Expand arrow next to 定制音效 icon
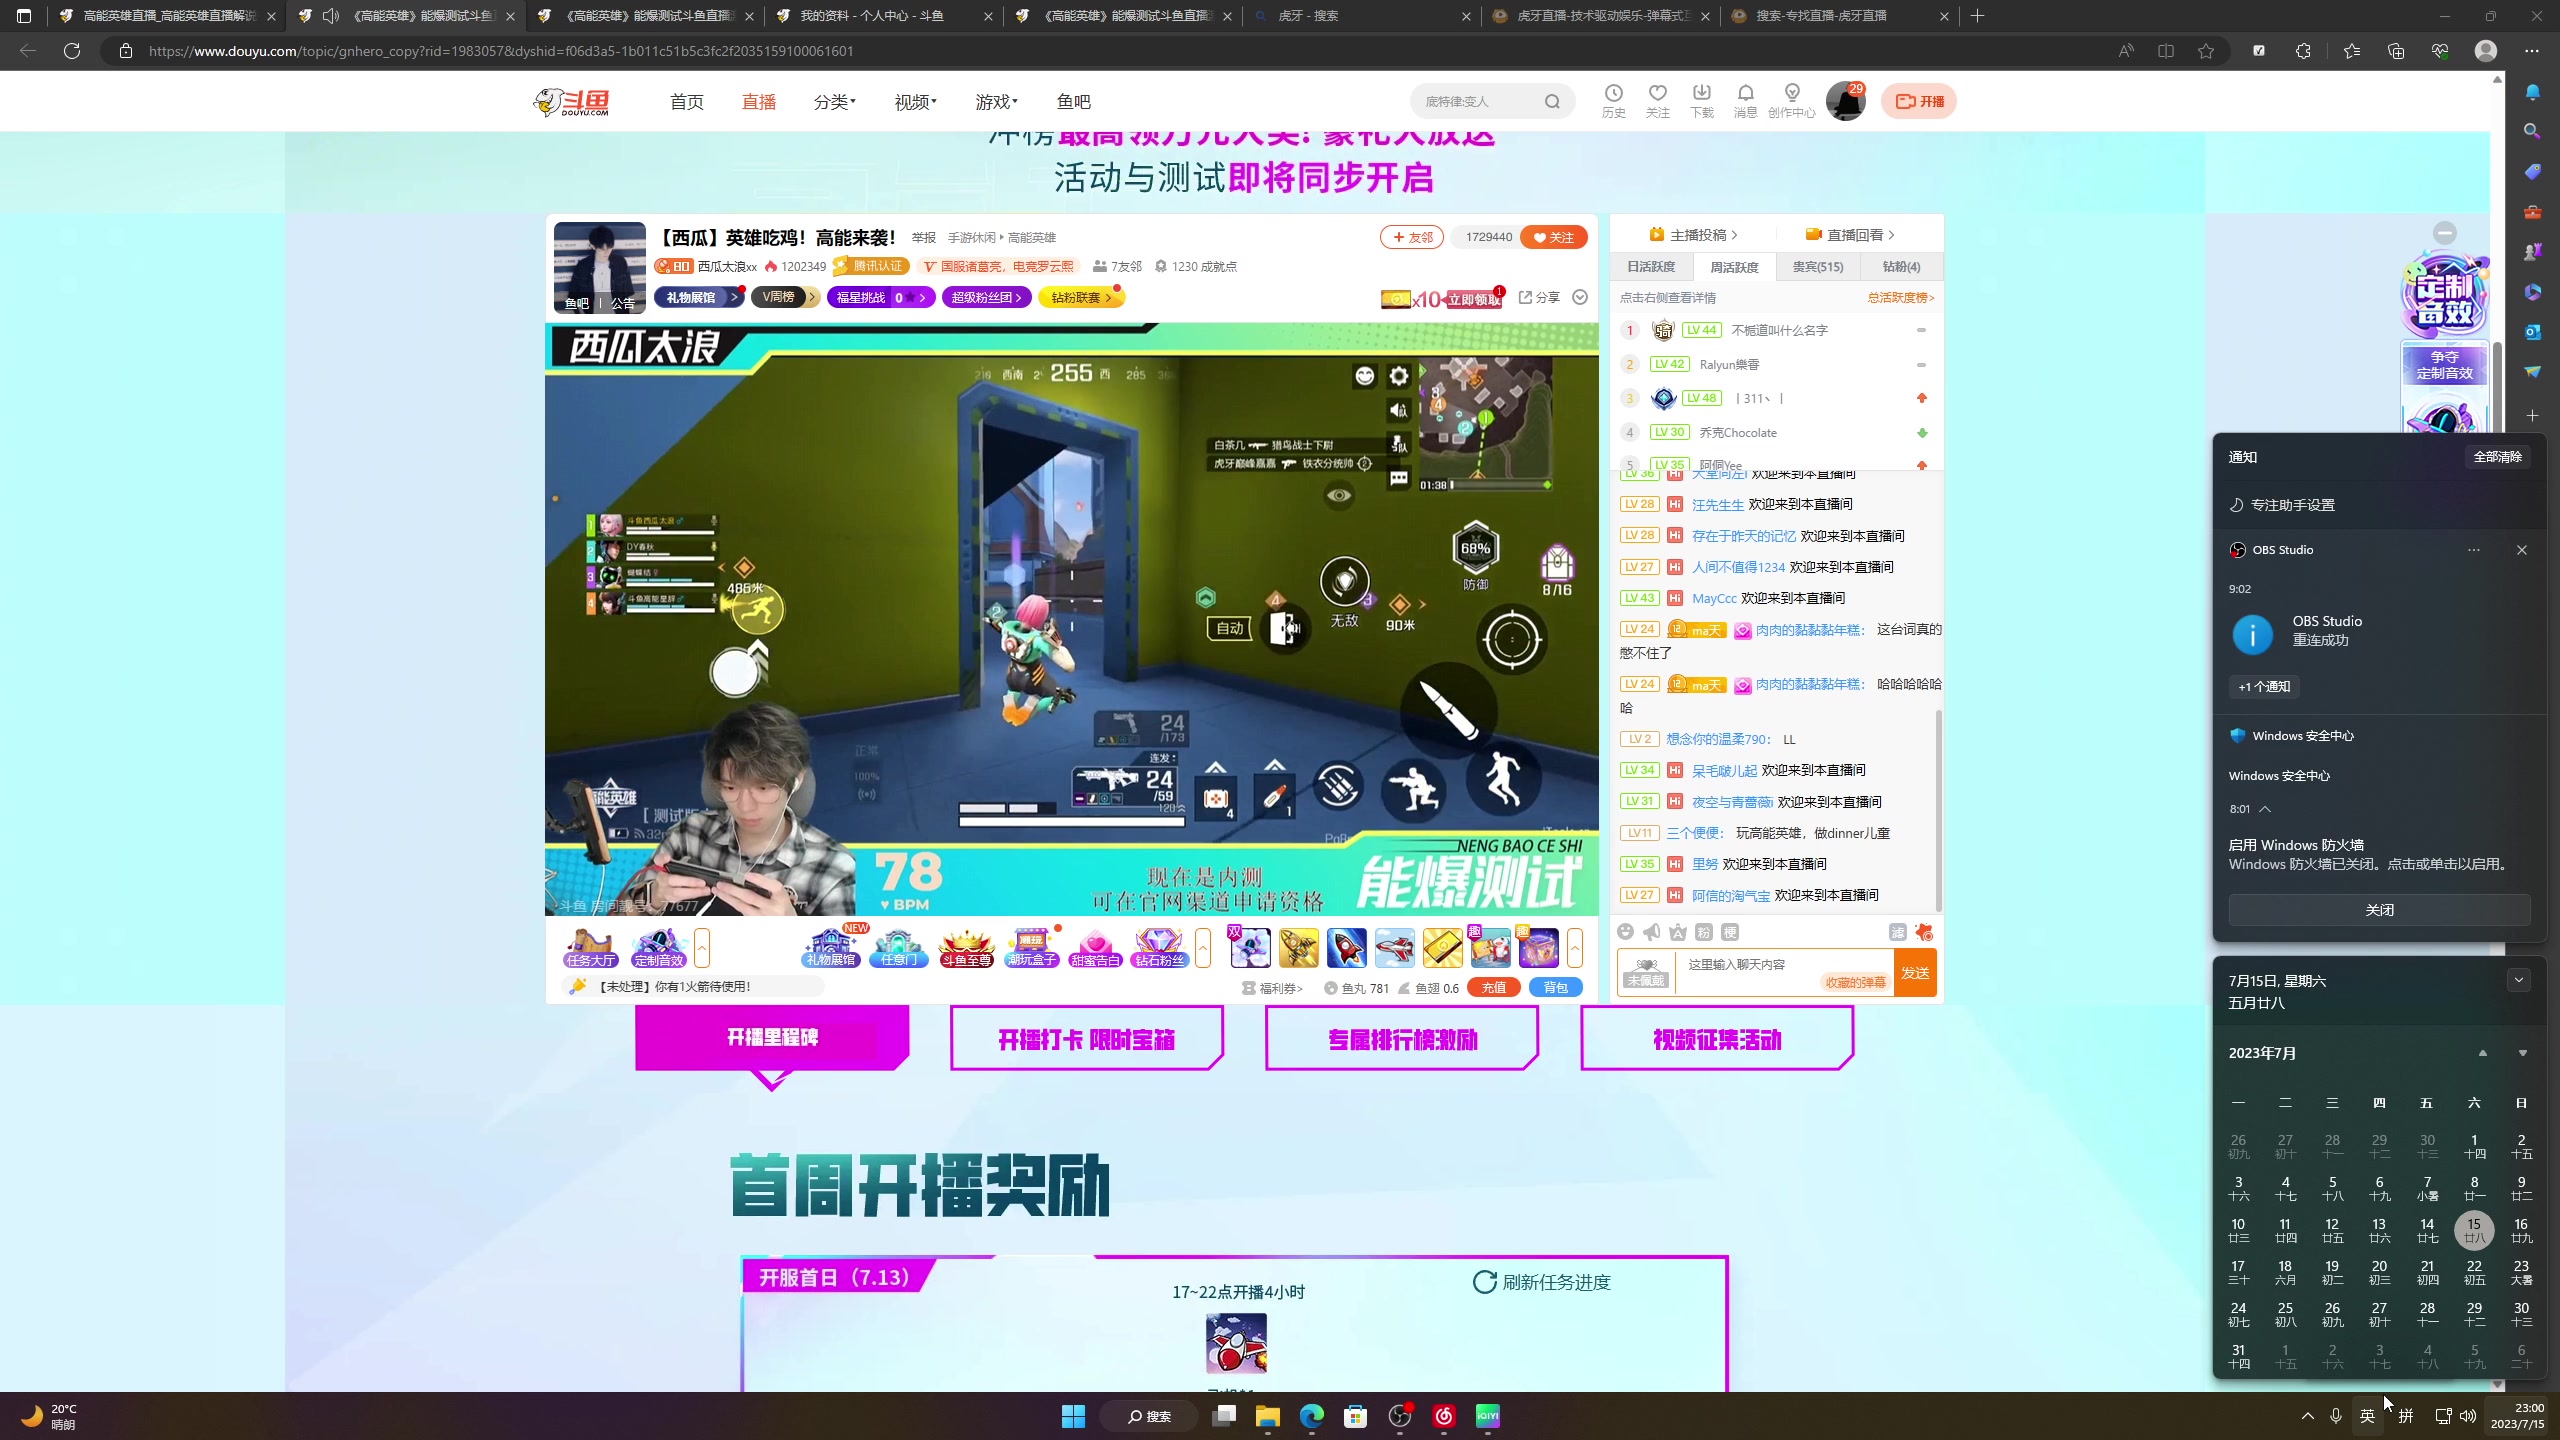 [702, 948]
